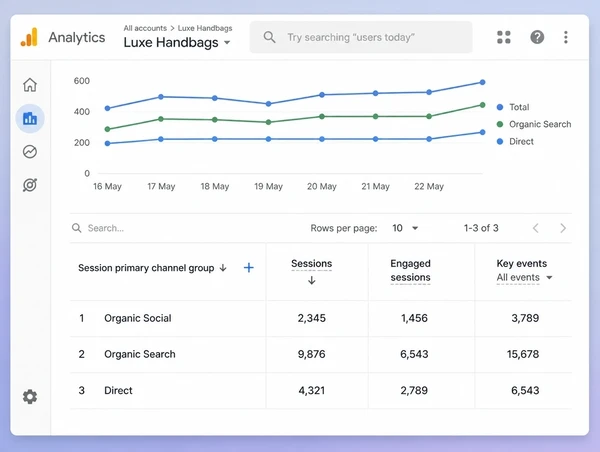Screen dimensions: 600x452
Task: Open the apps grid icon
Action: tap(504, 37)
